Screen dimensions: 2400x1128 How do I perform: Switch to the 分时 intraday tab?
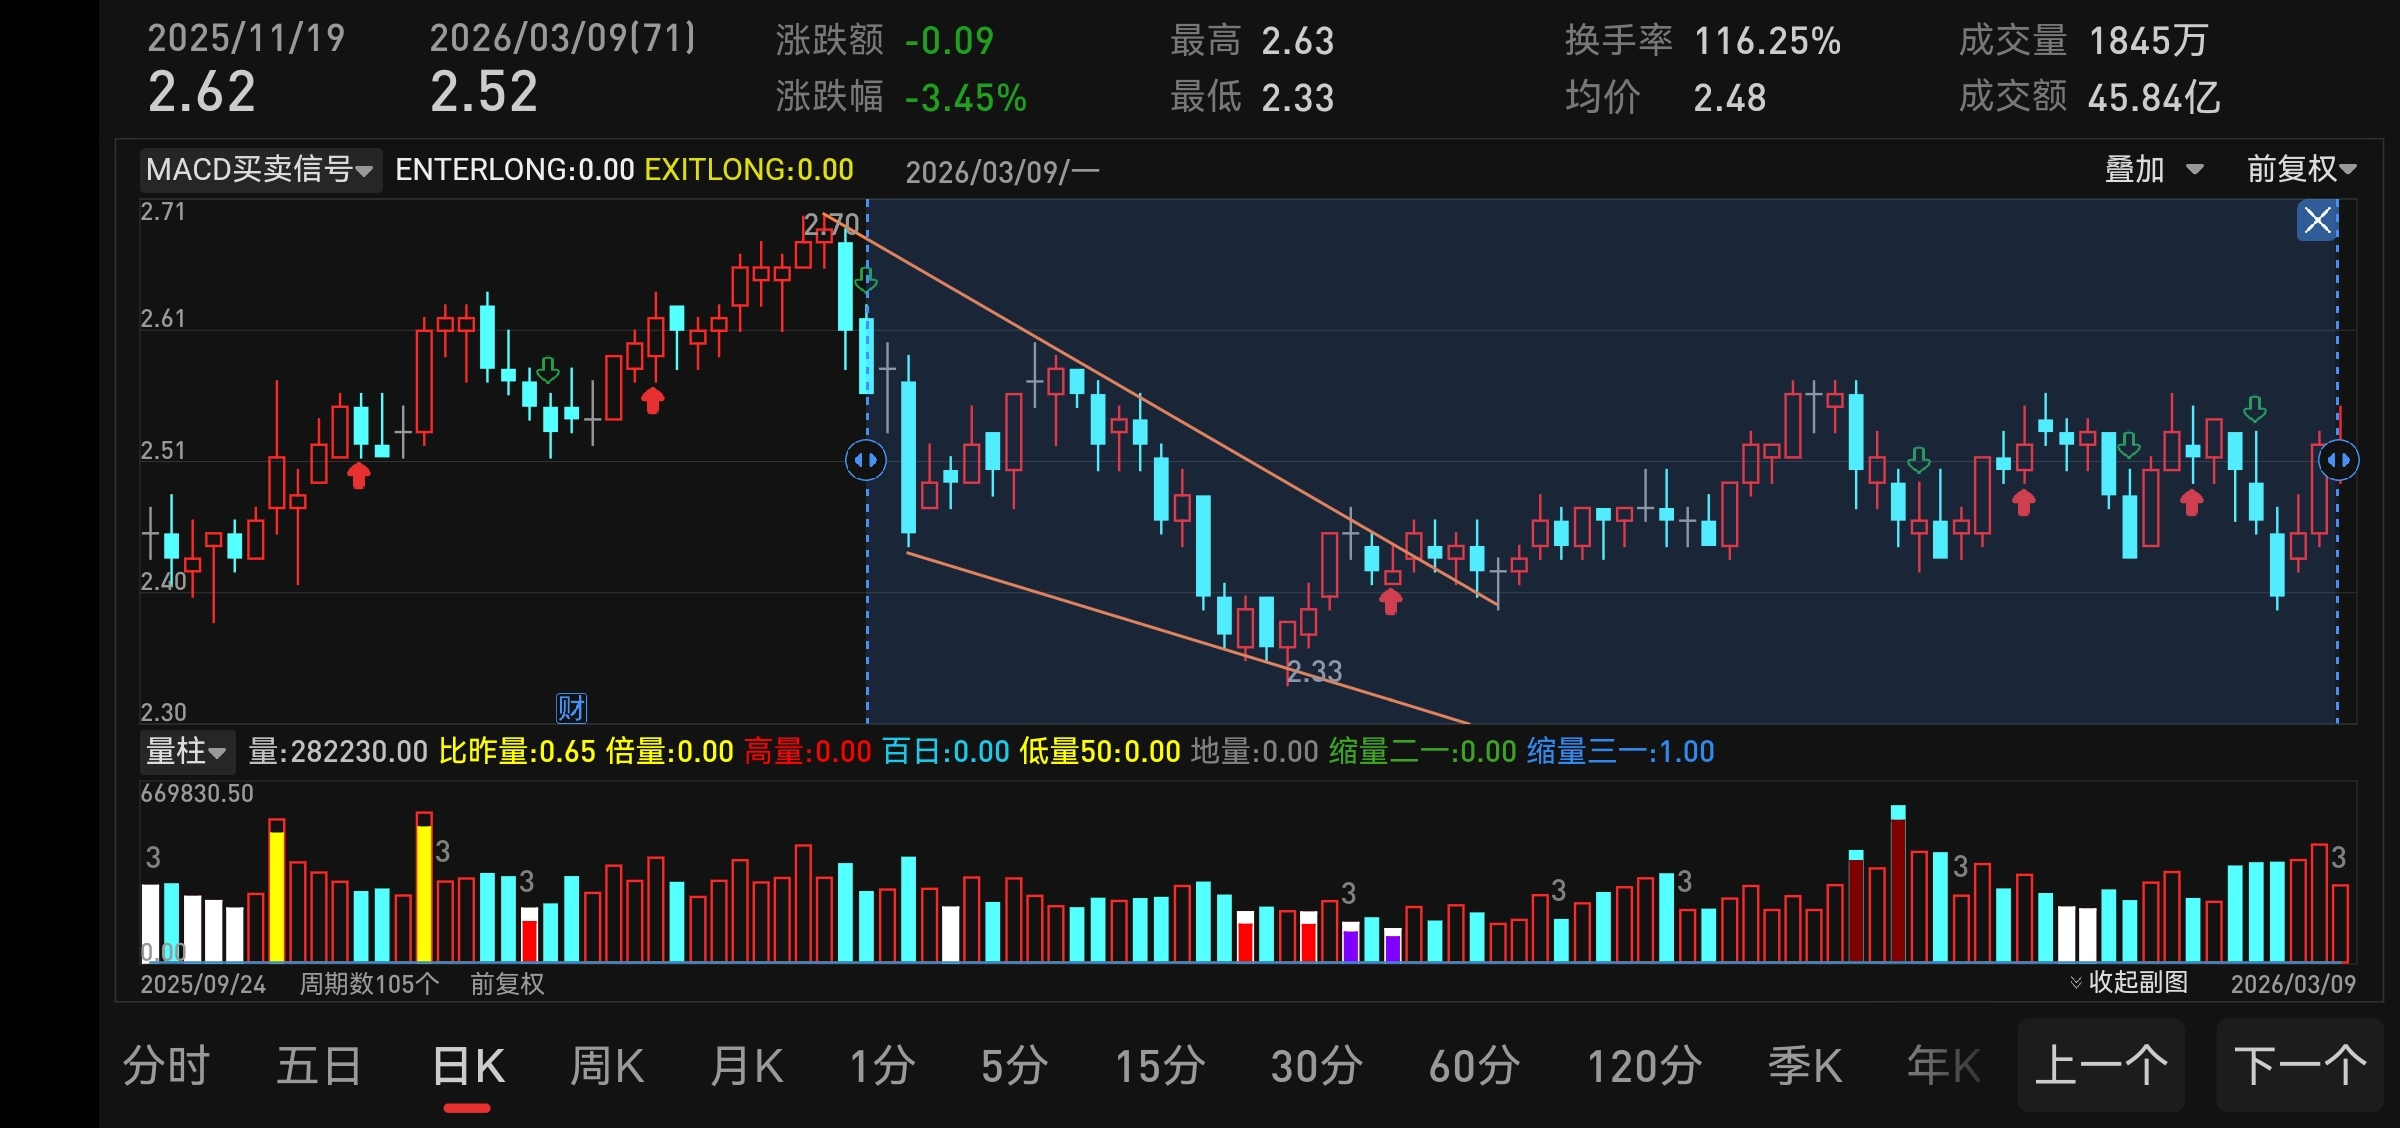pyautogui.click(x=166, y=1065)
